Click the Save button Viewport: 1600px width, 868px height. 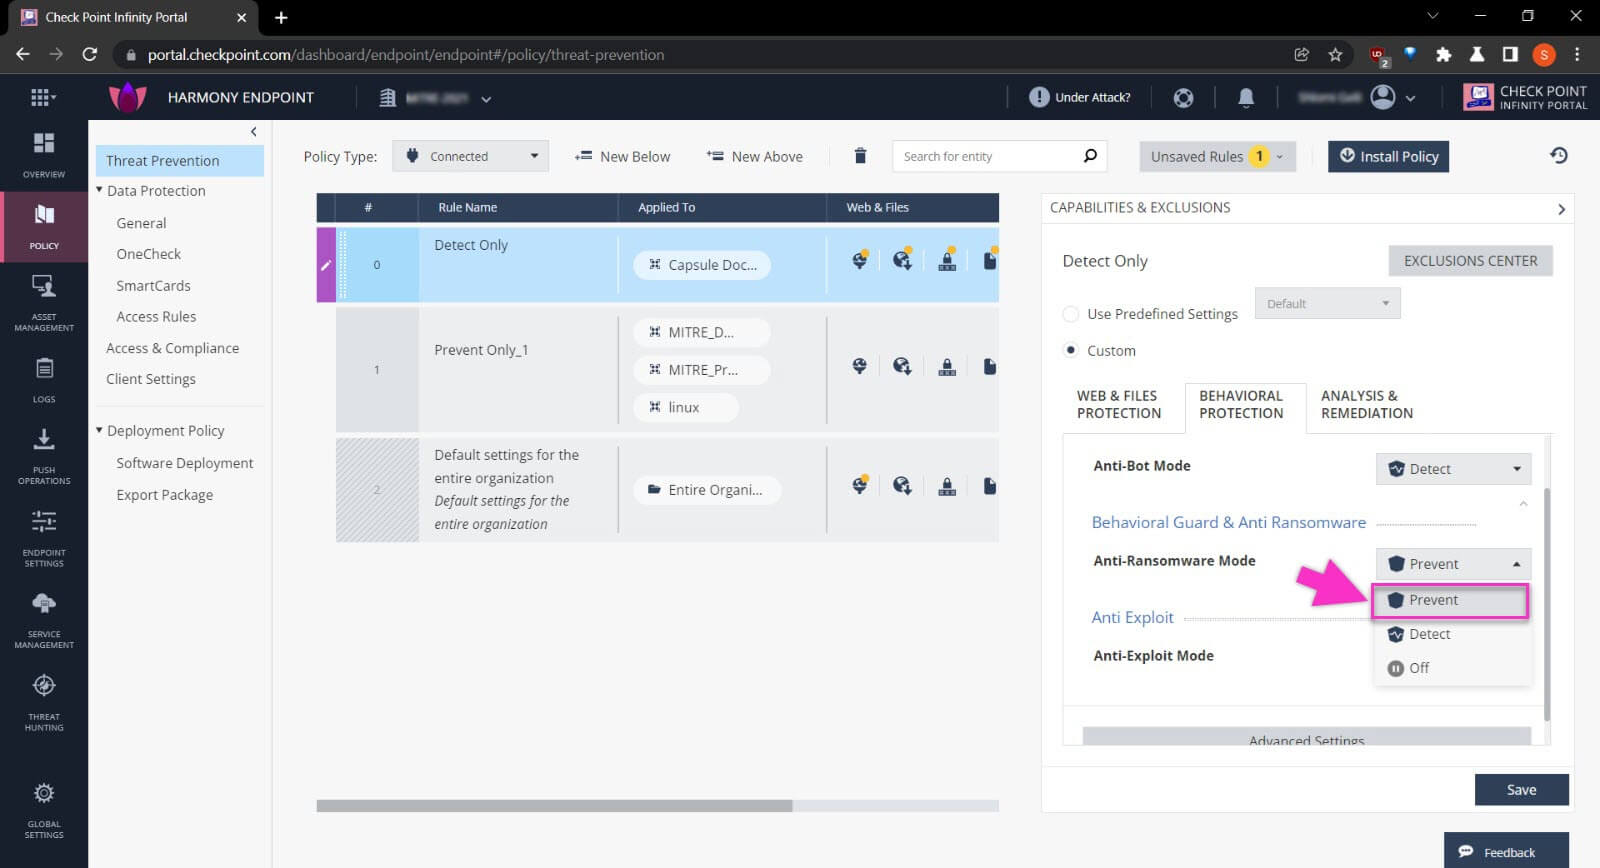(1521, 789)
